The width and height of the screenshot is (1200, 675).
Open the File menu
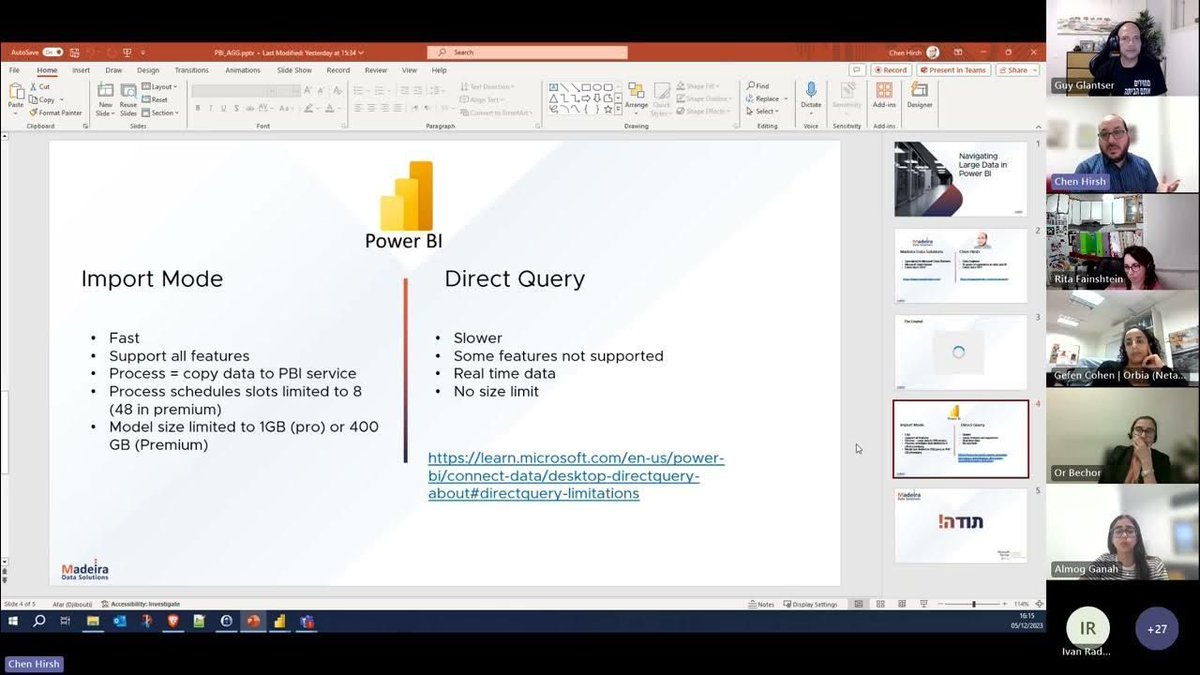click(x=14, y=70)
